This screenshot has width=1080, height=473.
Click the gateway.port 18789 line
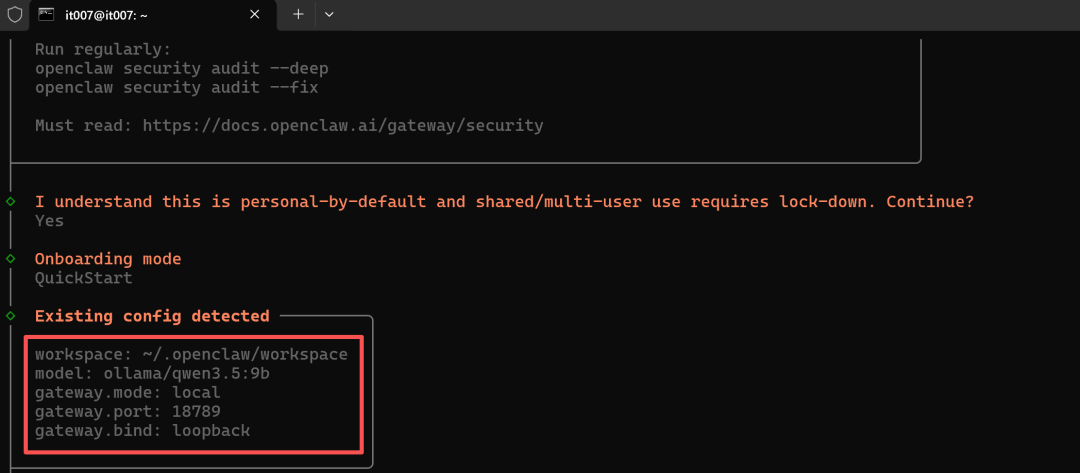tap(128, 412)
